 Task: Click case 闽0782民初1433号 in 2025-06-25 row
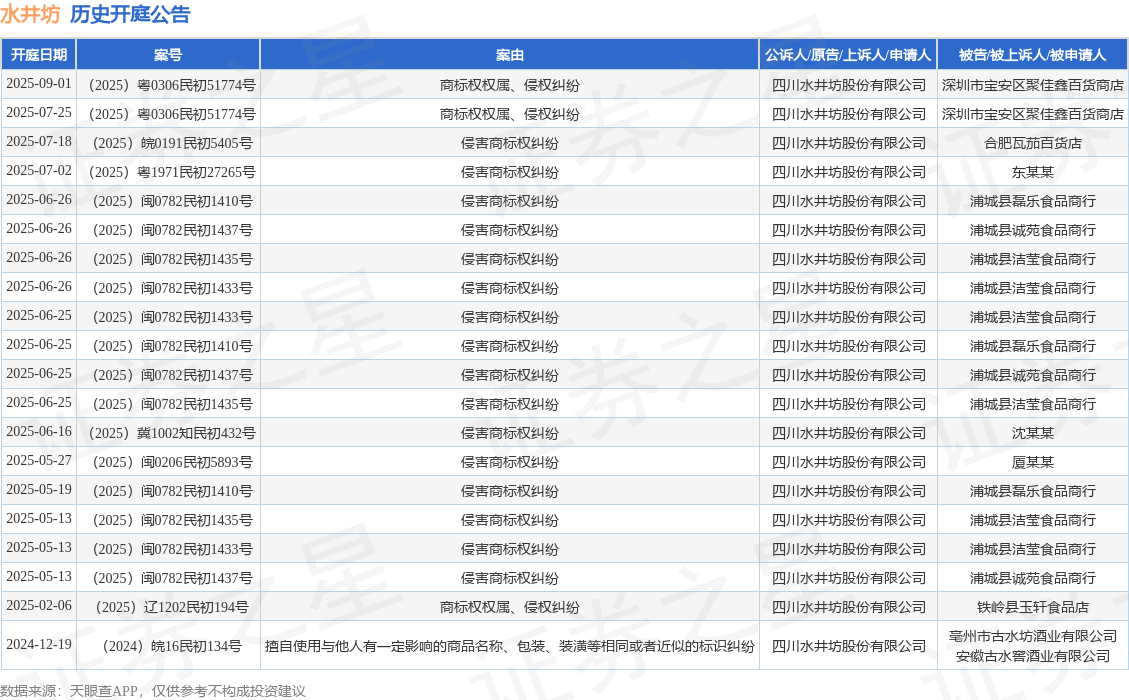click(172, 317)
